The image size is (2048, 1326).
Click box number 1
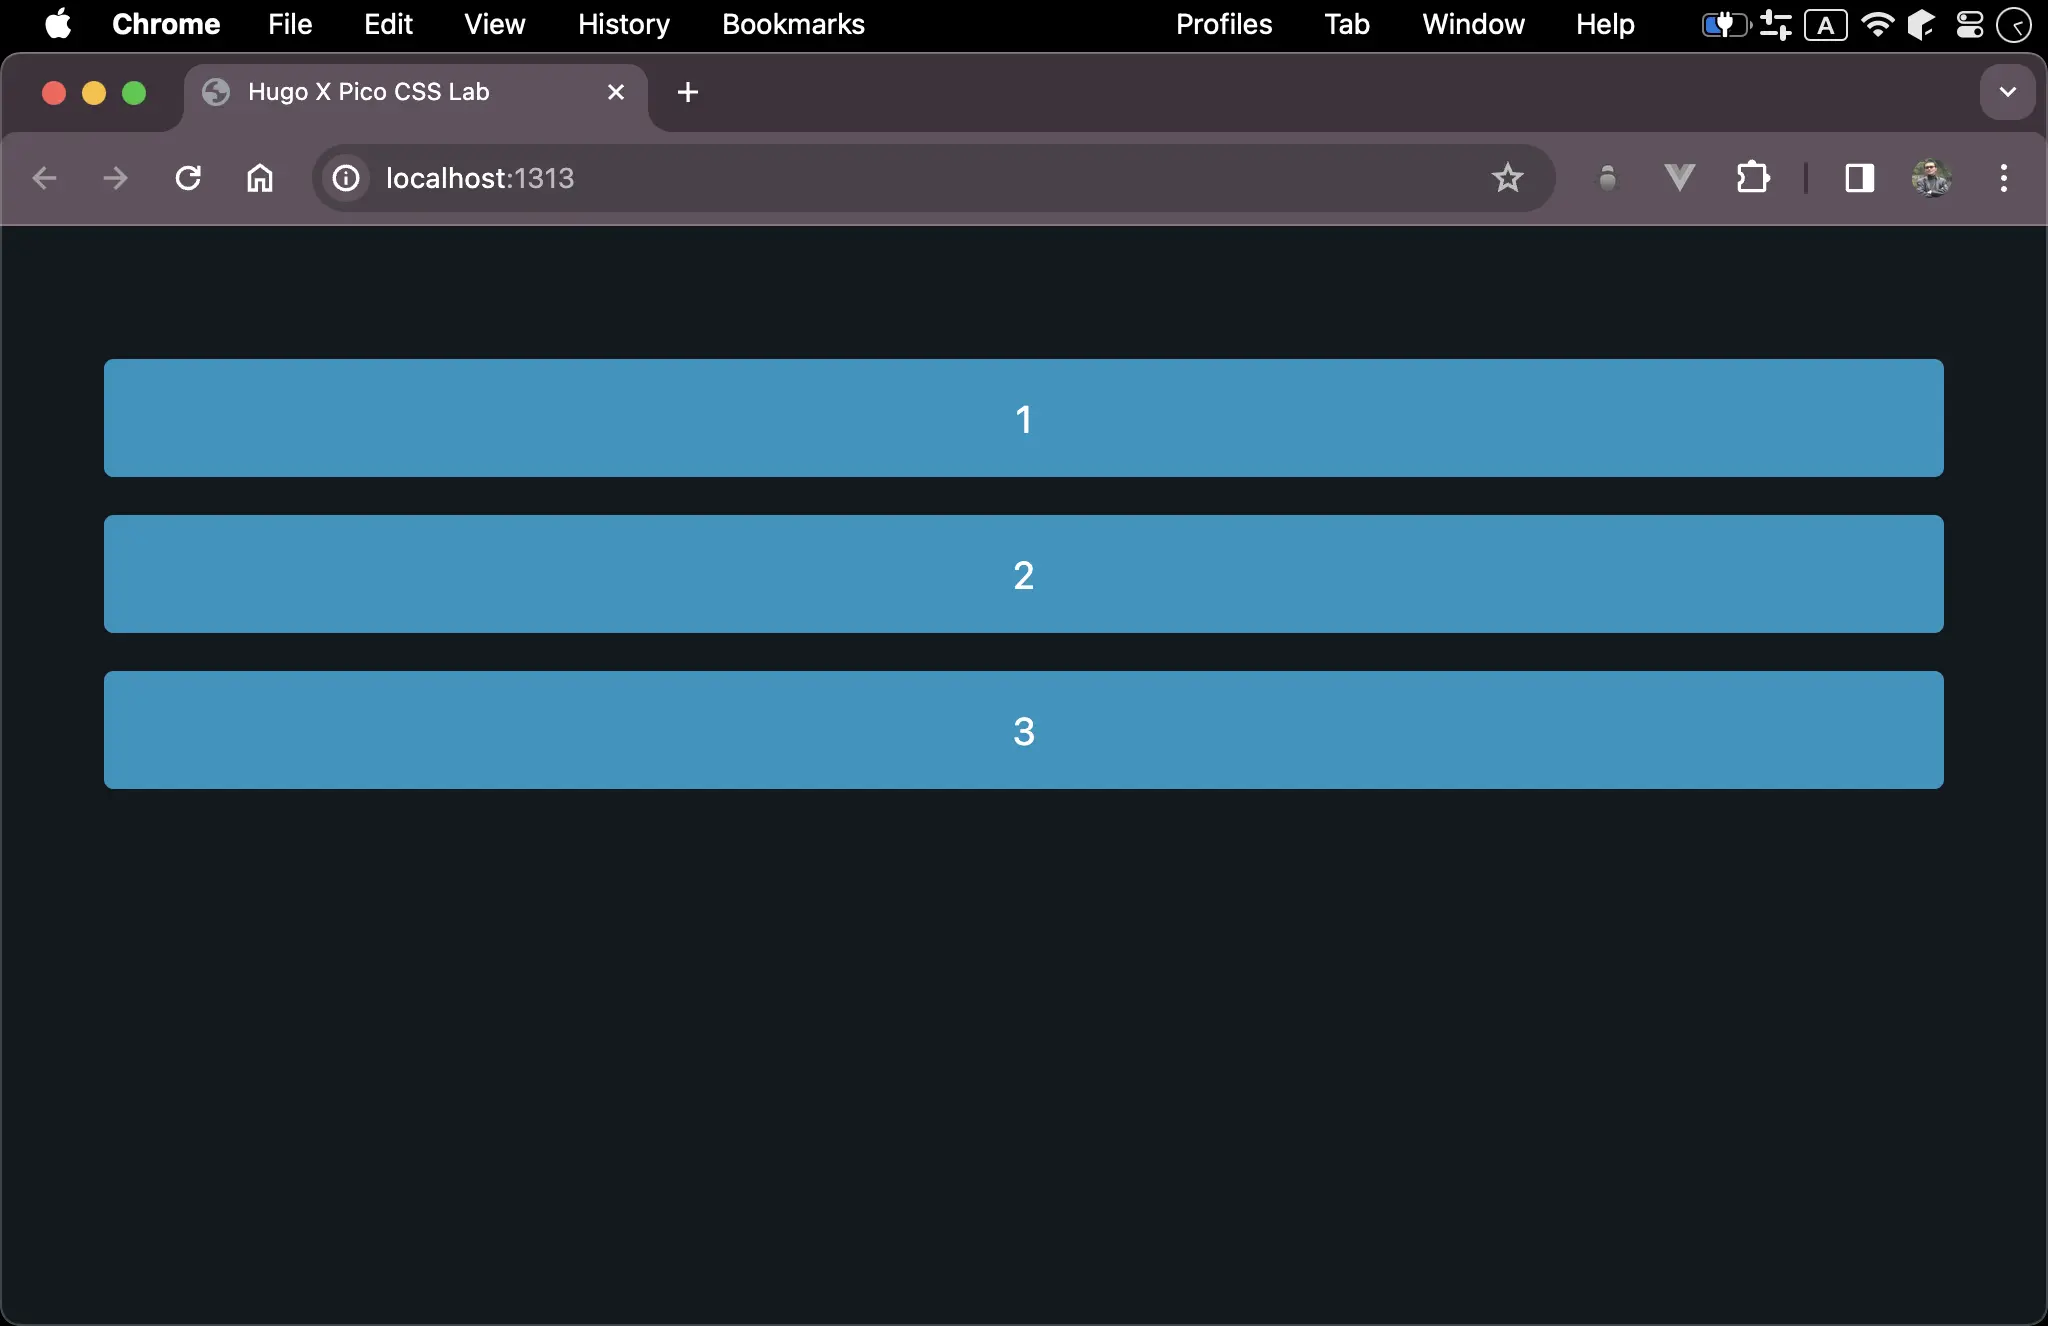[1024, 418]
